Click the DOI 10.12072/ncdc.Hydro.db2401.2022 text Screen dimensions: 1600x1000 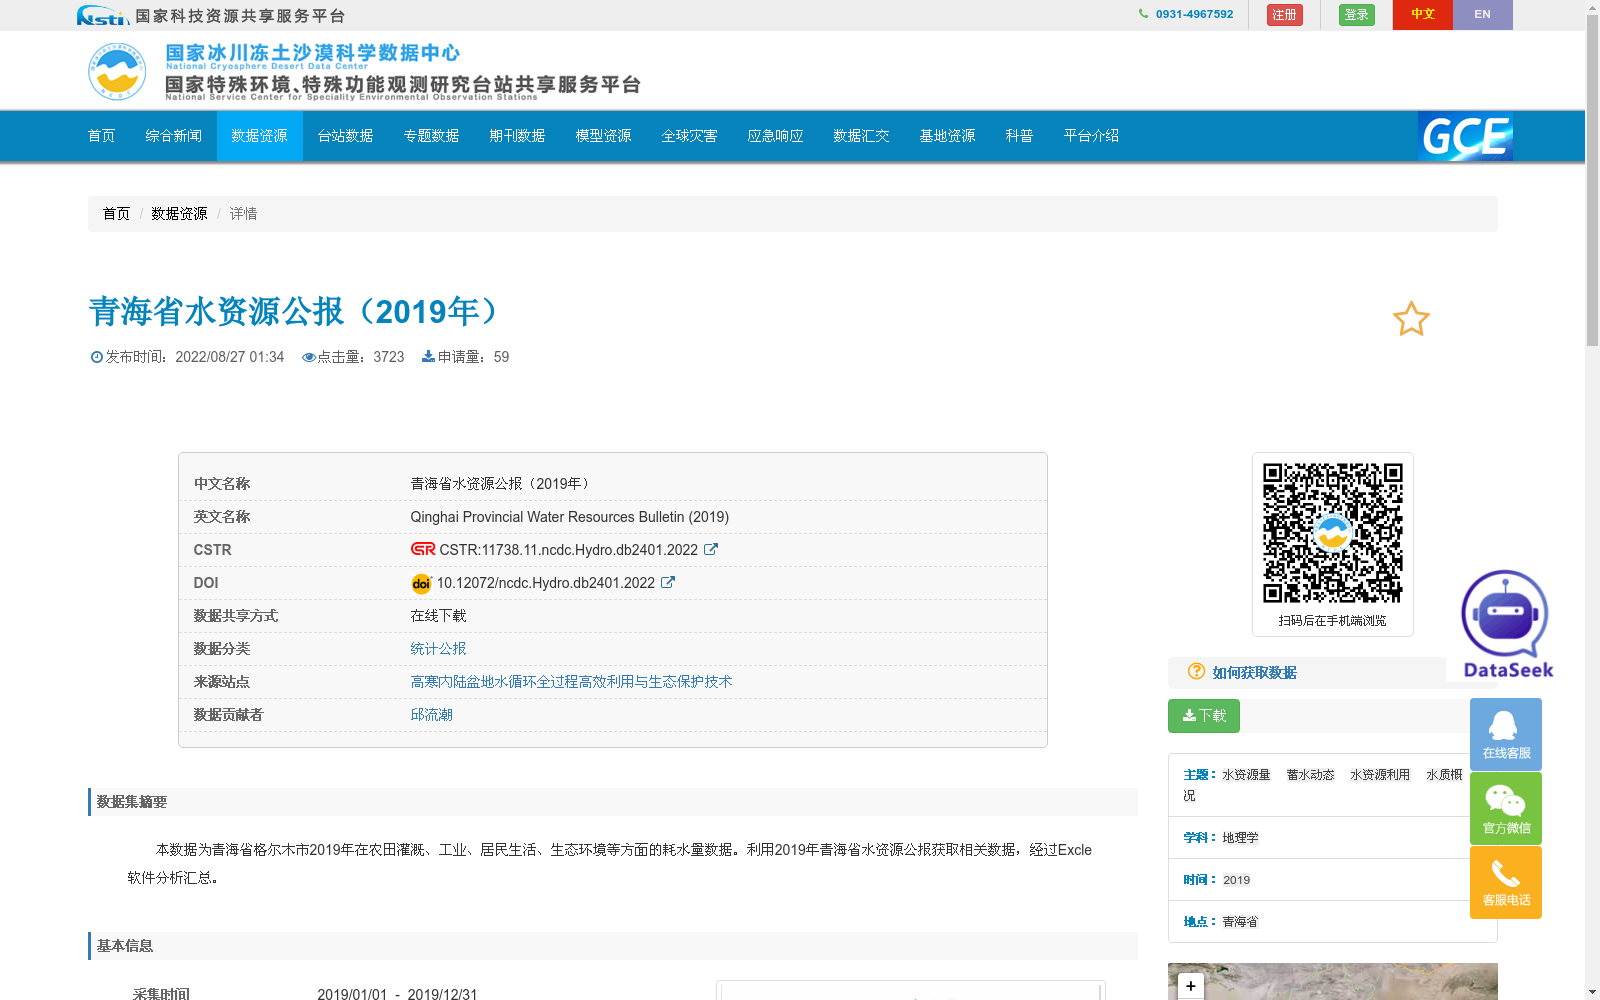pos(546,582)
